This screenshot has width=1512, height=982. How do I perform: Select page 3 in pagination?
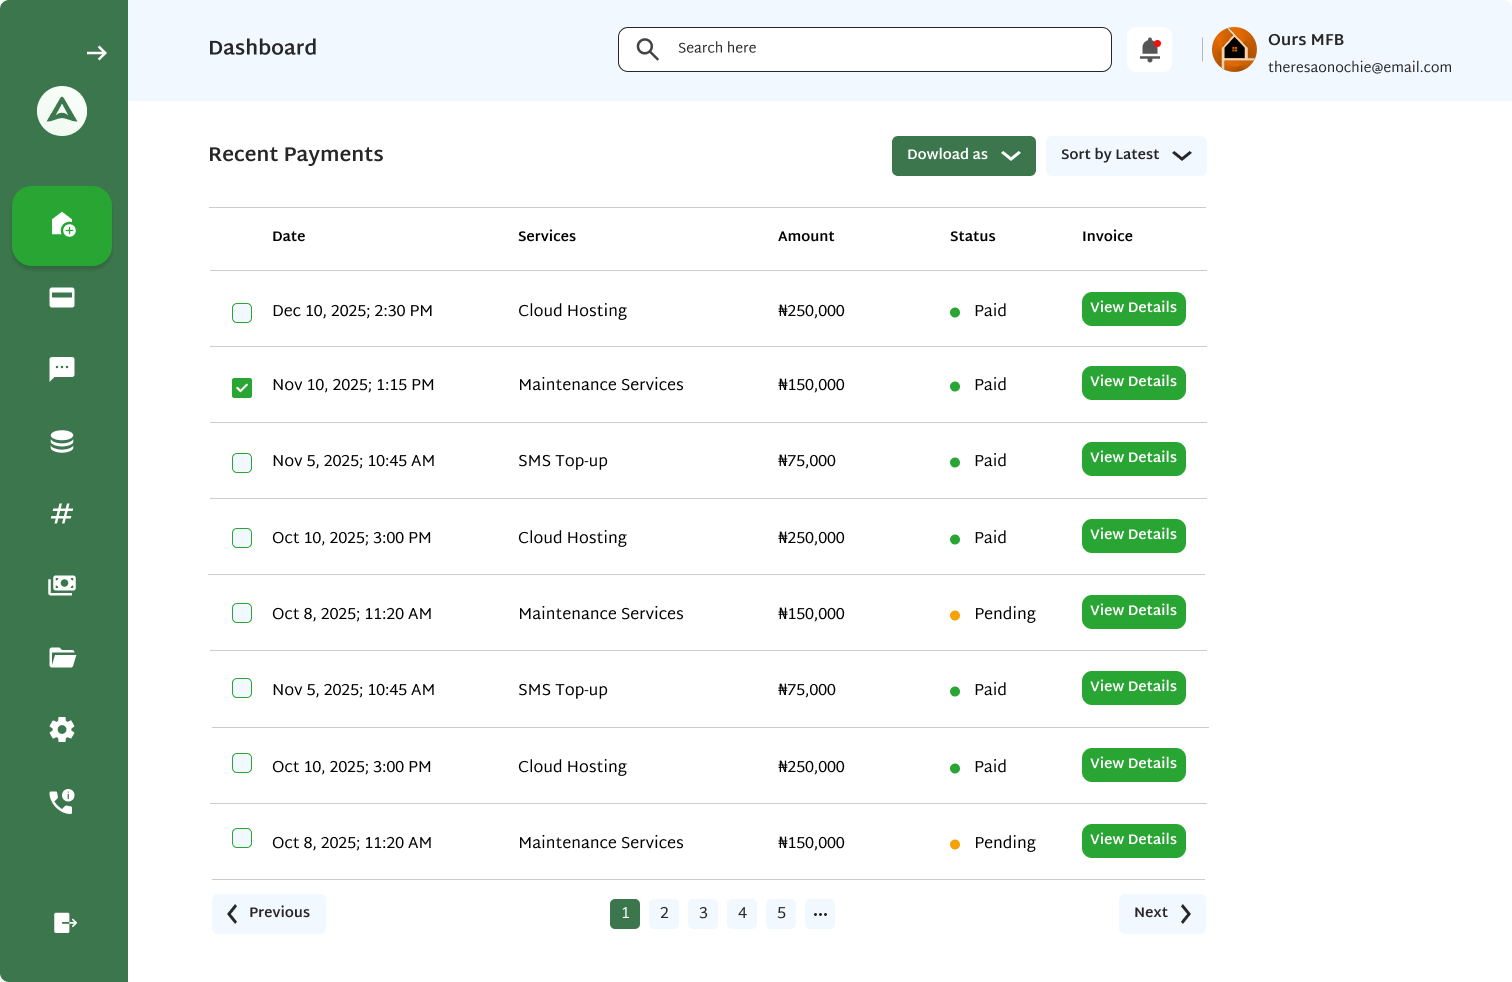(x=703, y=913)
